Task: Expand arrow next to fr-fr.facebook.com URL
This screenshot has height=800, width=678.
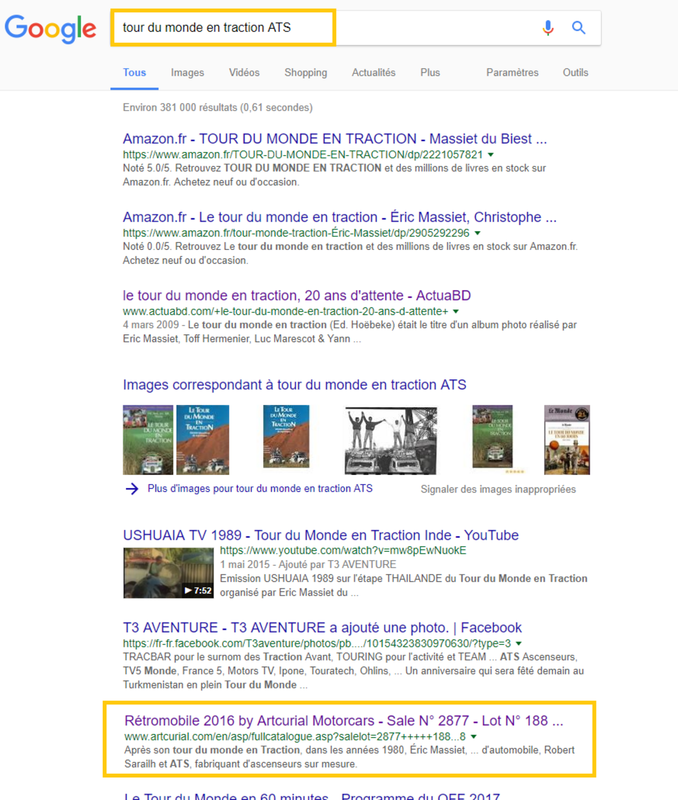Action: pos(519,643)
